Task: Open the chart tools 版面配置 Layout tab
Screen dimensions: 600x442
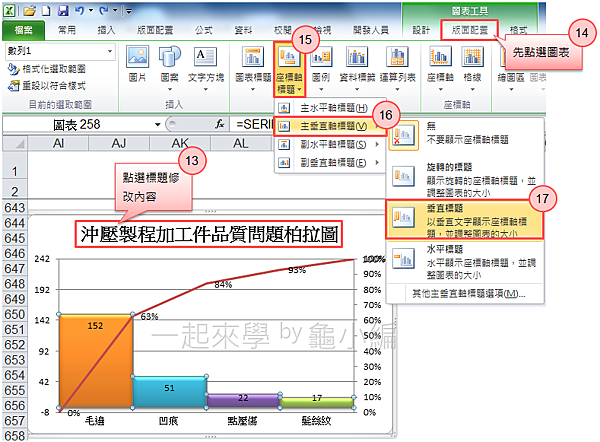Action: [470, 30]
